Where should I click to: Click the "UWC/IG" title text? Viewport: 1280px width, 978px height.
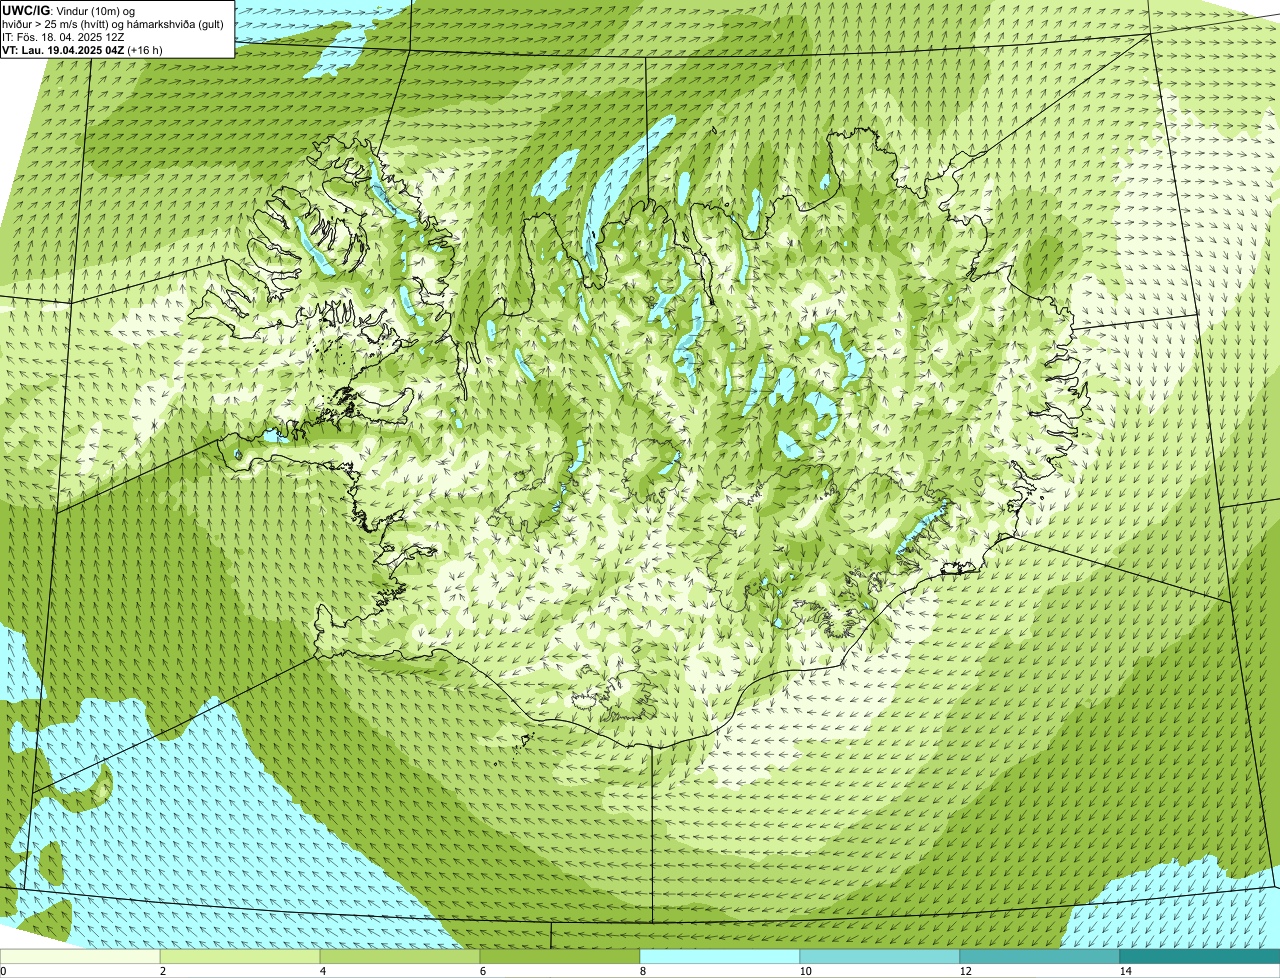click(25, 10)
